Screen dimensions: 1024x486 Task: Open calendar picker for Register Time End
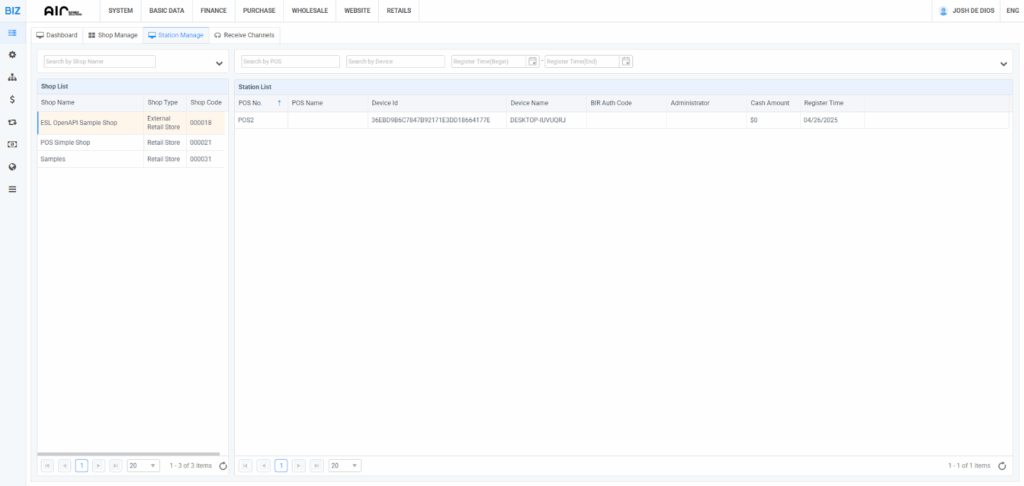tap(626, 62)
